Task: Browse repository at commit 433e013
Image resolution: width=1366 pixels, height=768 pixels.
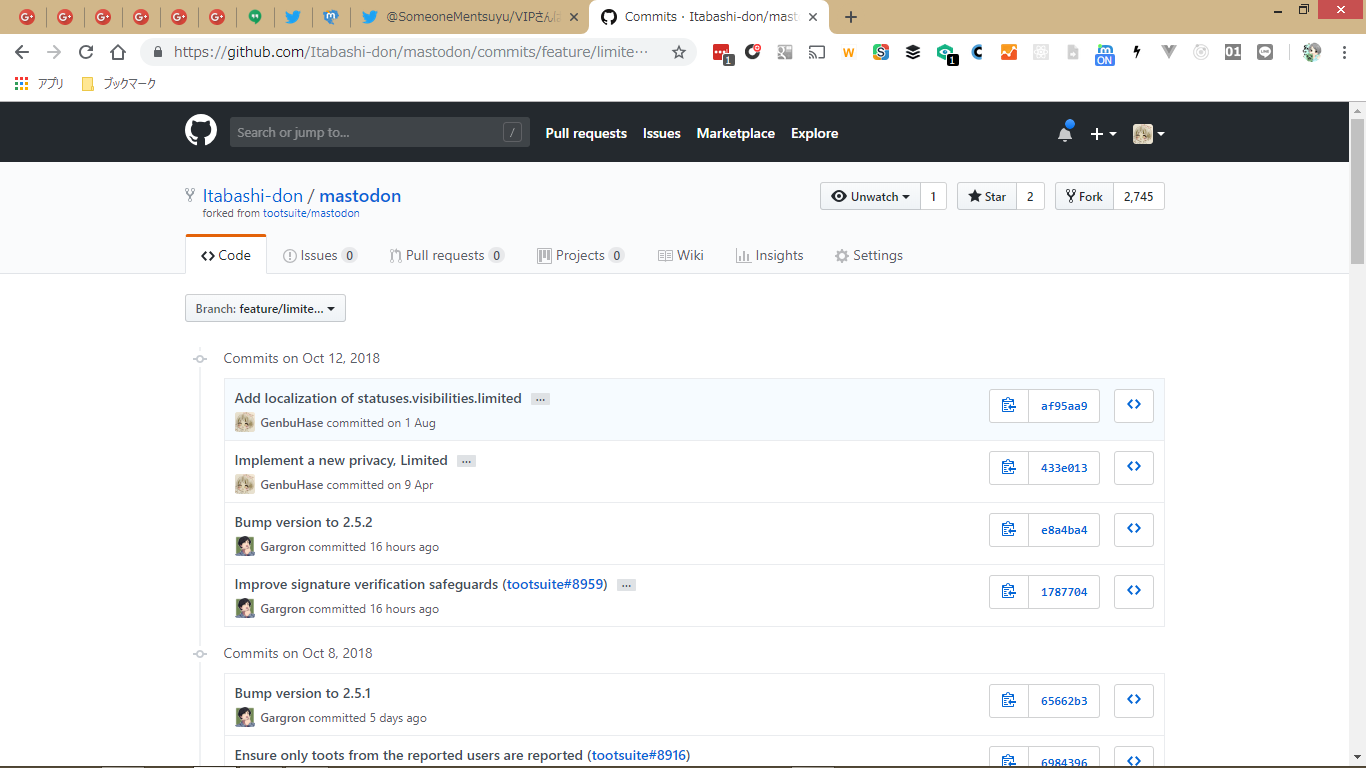Action: [1134, 468]
